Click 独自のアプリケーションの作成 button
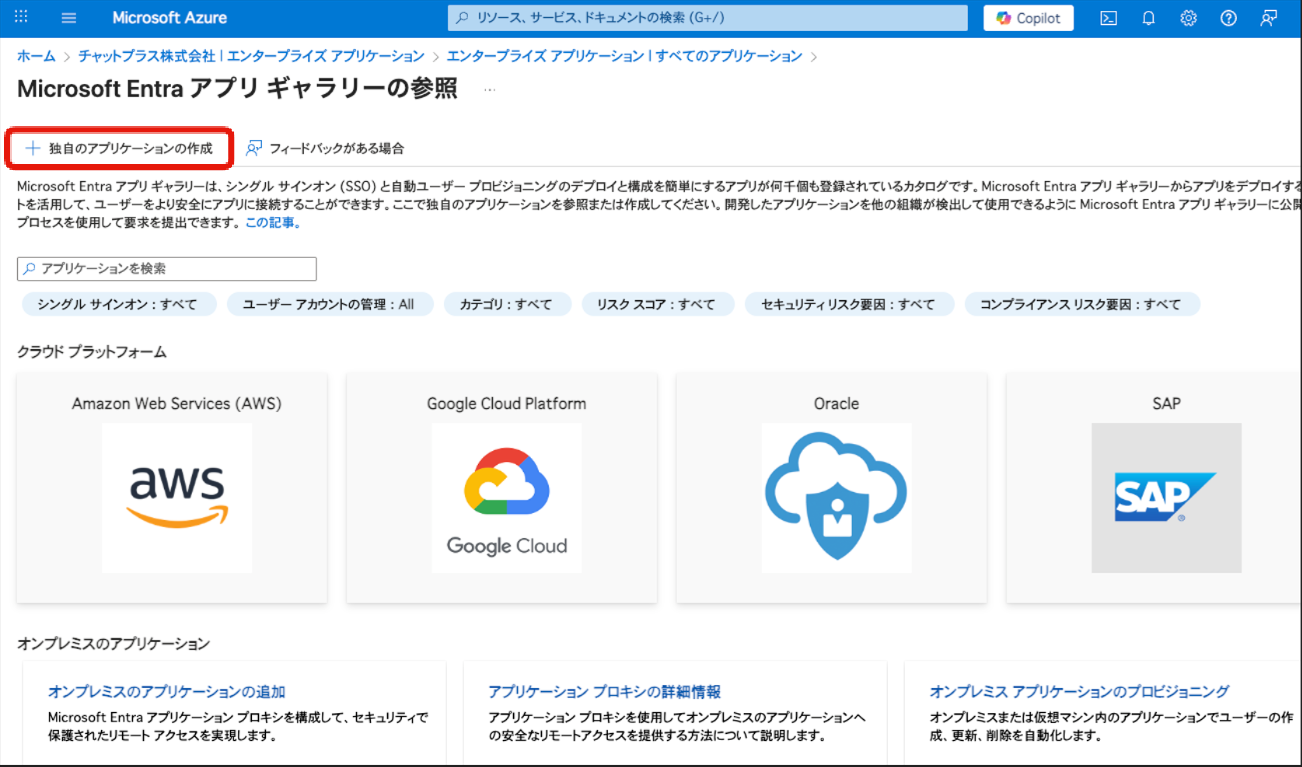 pyautogui.click(x=120, y=148)
